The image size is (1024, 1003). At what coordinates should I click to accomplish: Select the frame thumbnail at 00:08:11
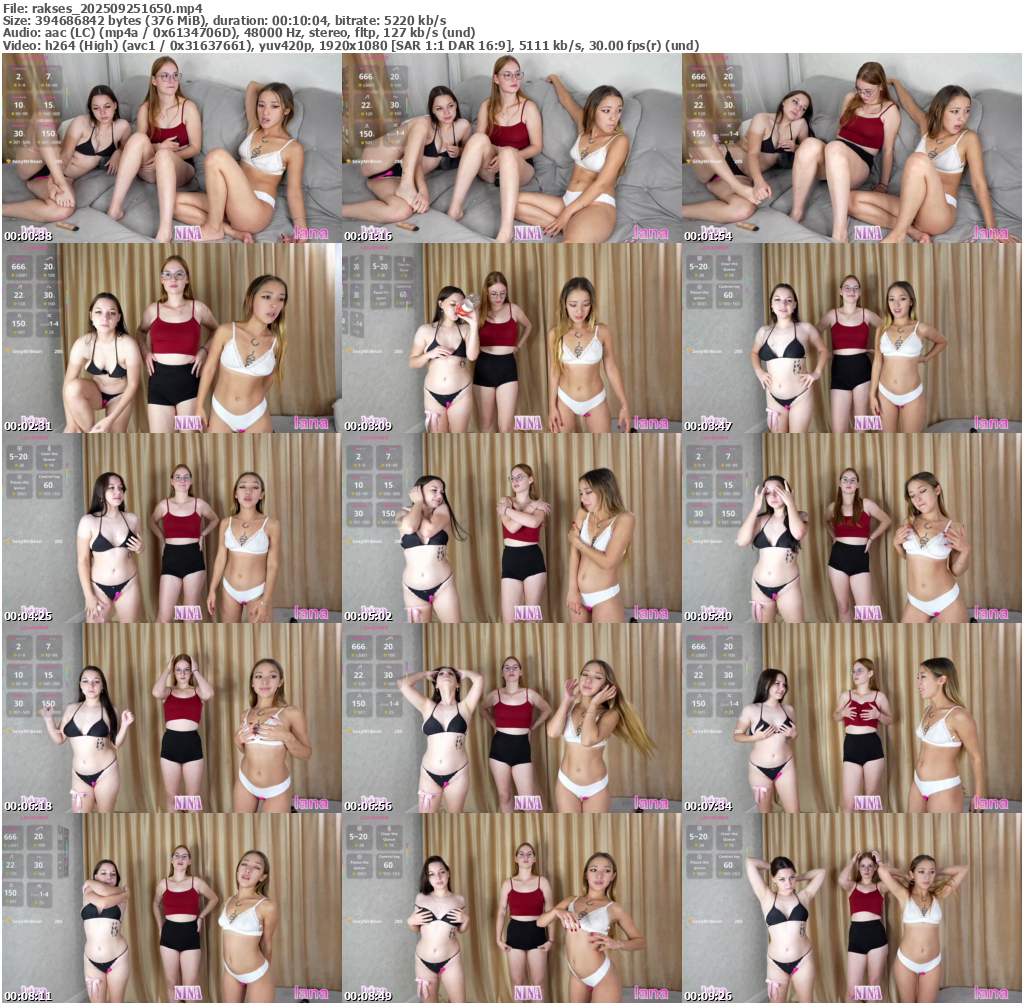[171, 908]
